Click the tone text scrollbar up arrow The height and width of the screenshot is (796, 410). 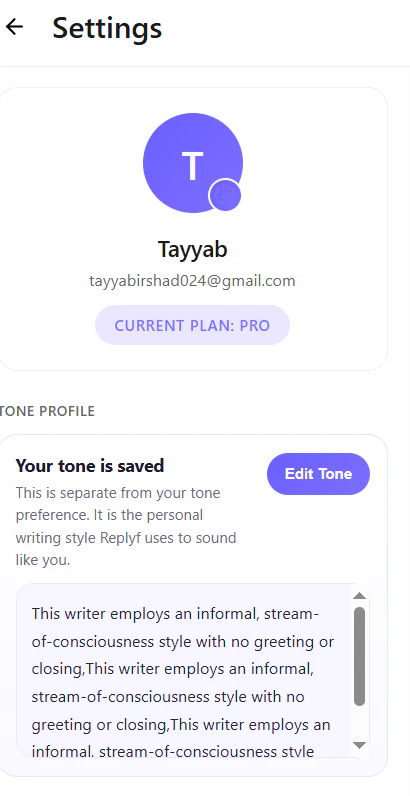[359, 596]
